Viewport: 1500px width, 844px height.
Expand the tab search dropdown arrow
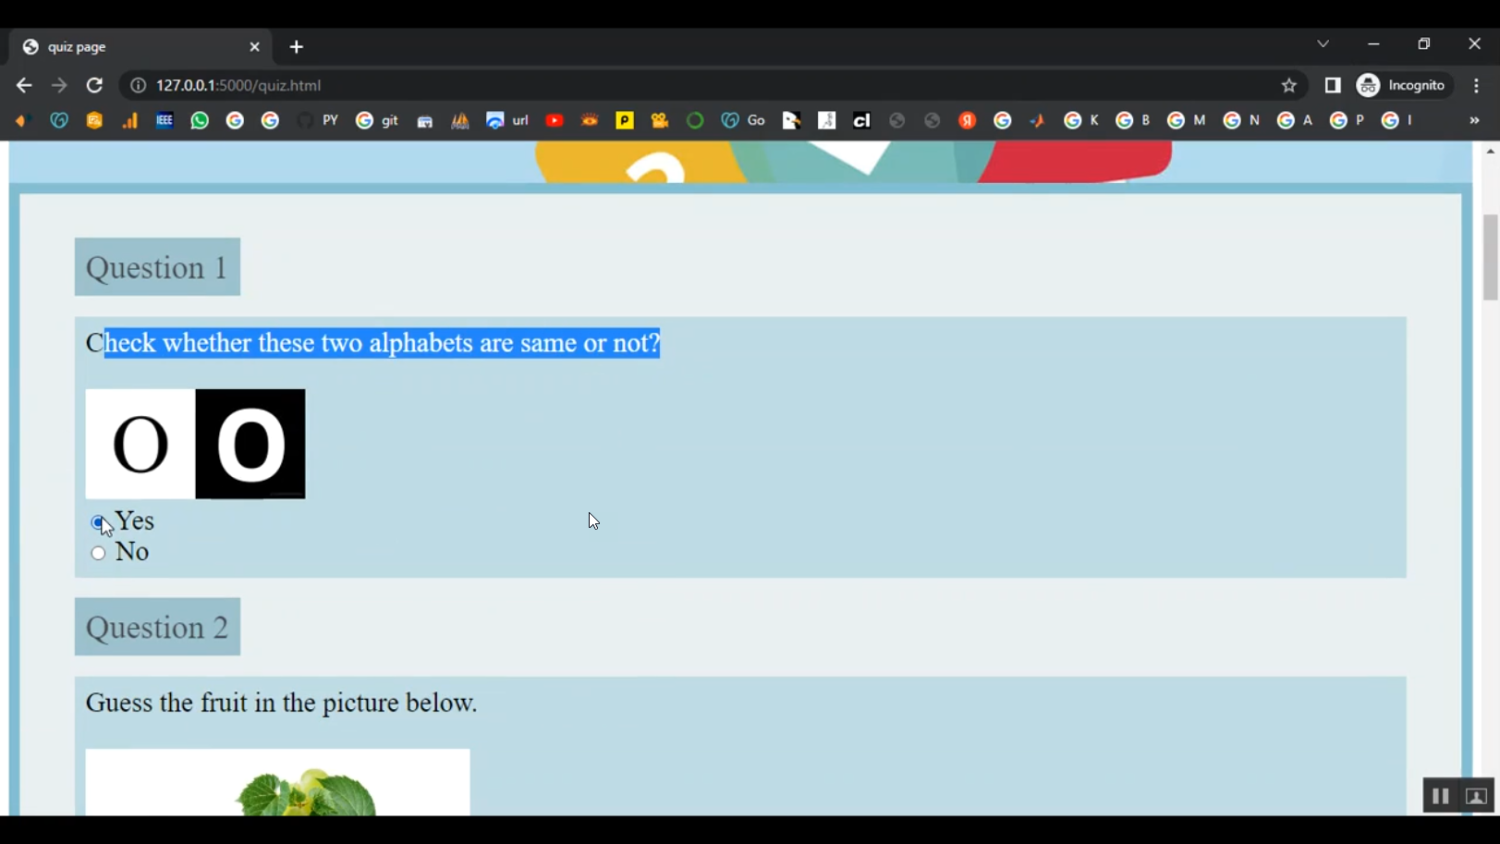click(x=1323, y=44)
